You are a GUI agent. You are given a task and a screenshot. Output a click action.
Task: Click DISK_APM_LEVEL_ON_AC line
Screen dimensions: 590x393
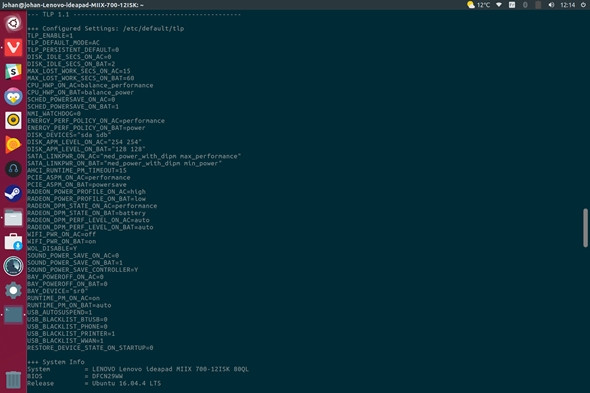click(x=85, y=142)
